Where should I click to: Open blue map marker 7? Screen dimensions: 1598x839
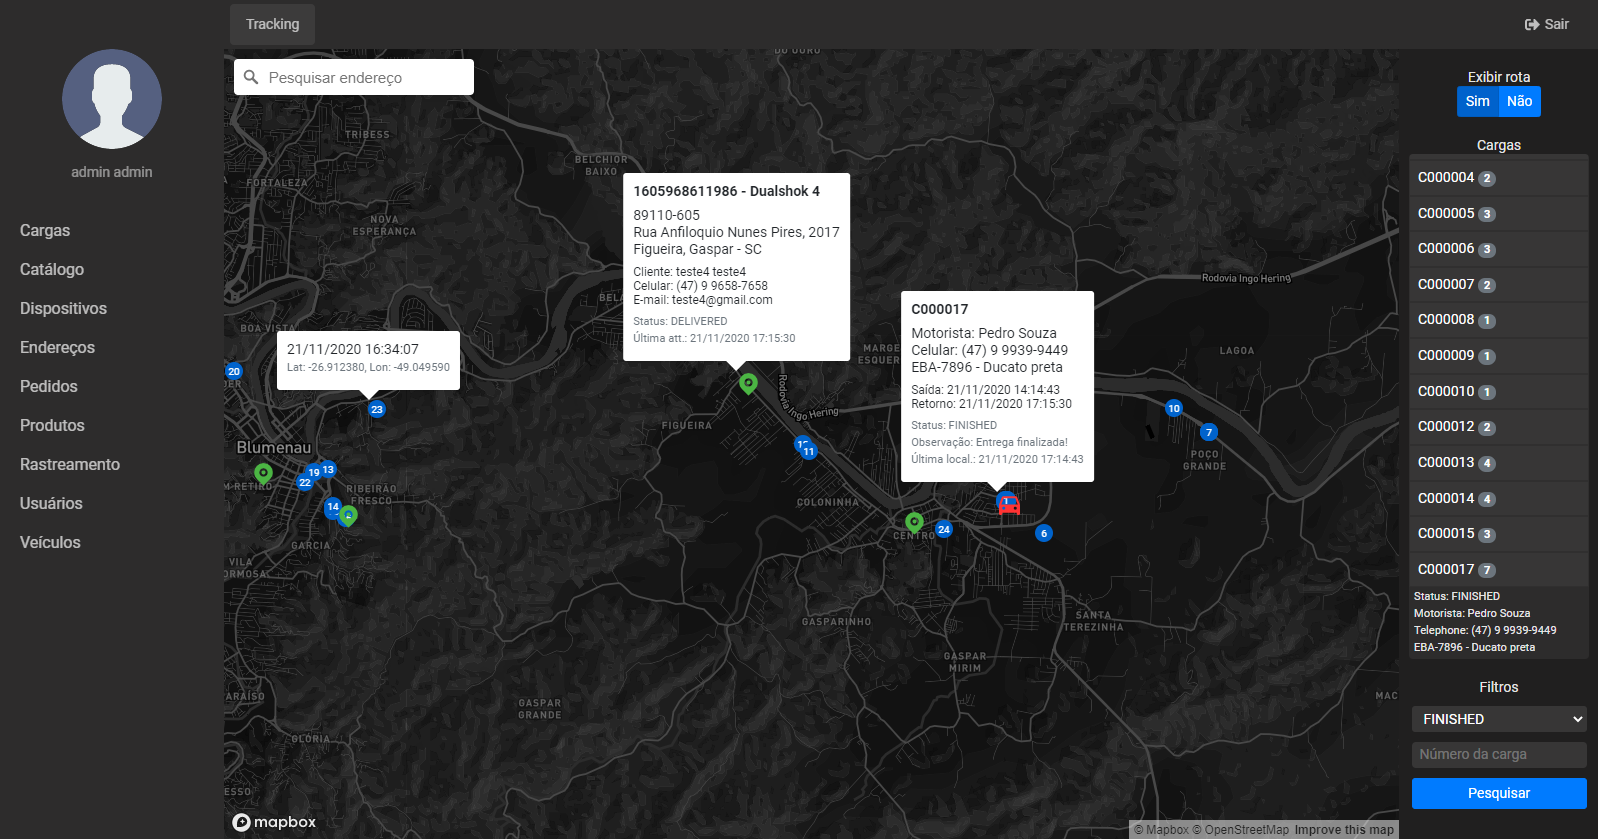point(1209,432)
